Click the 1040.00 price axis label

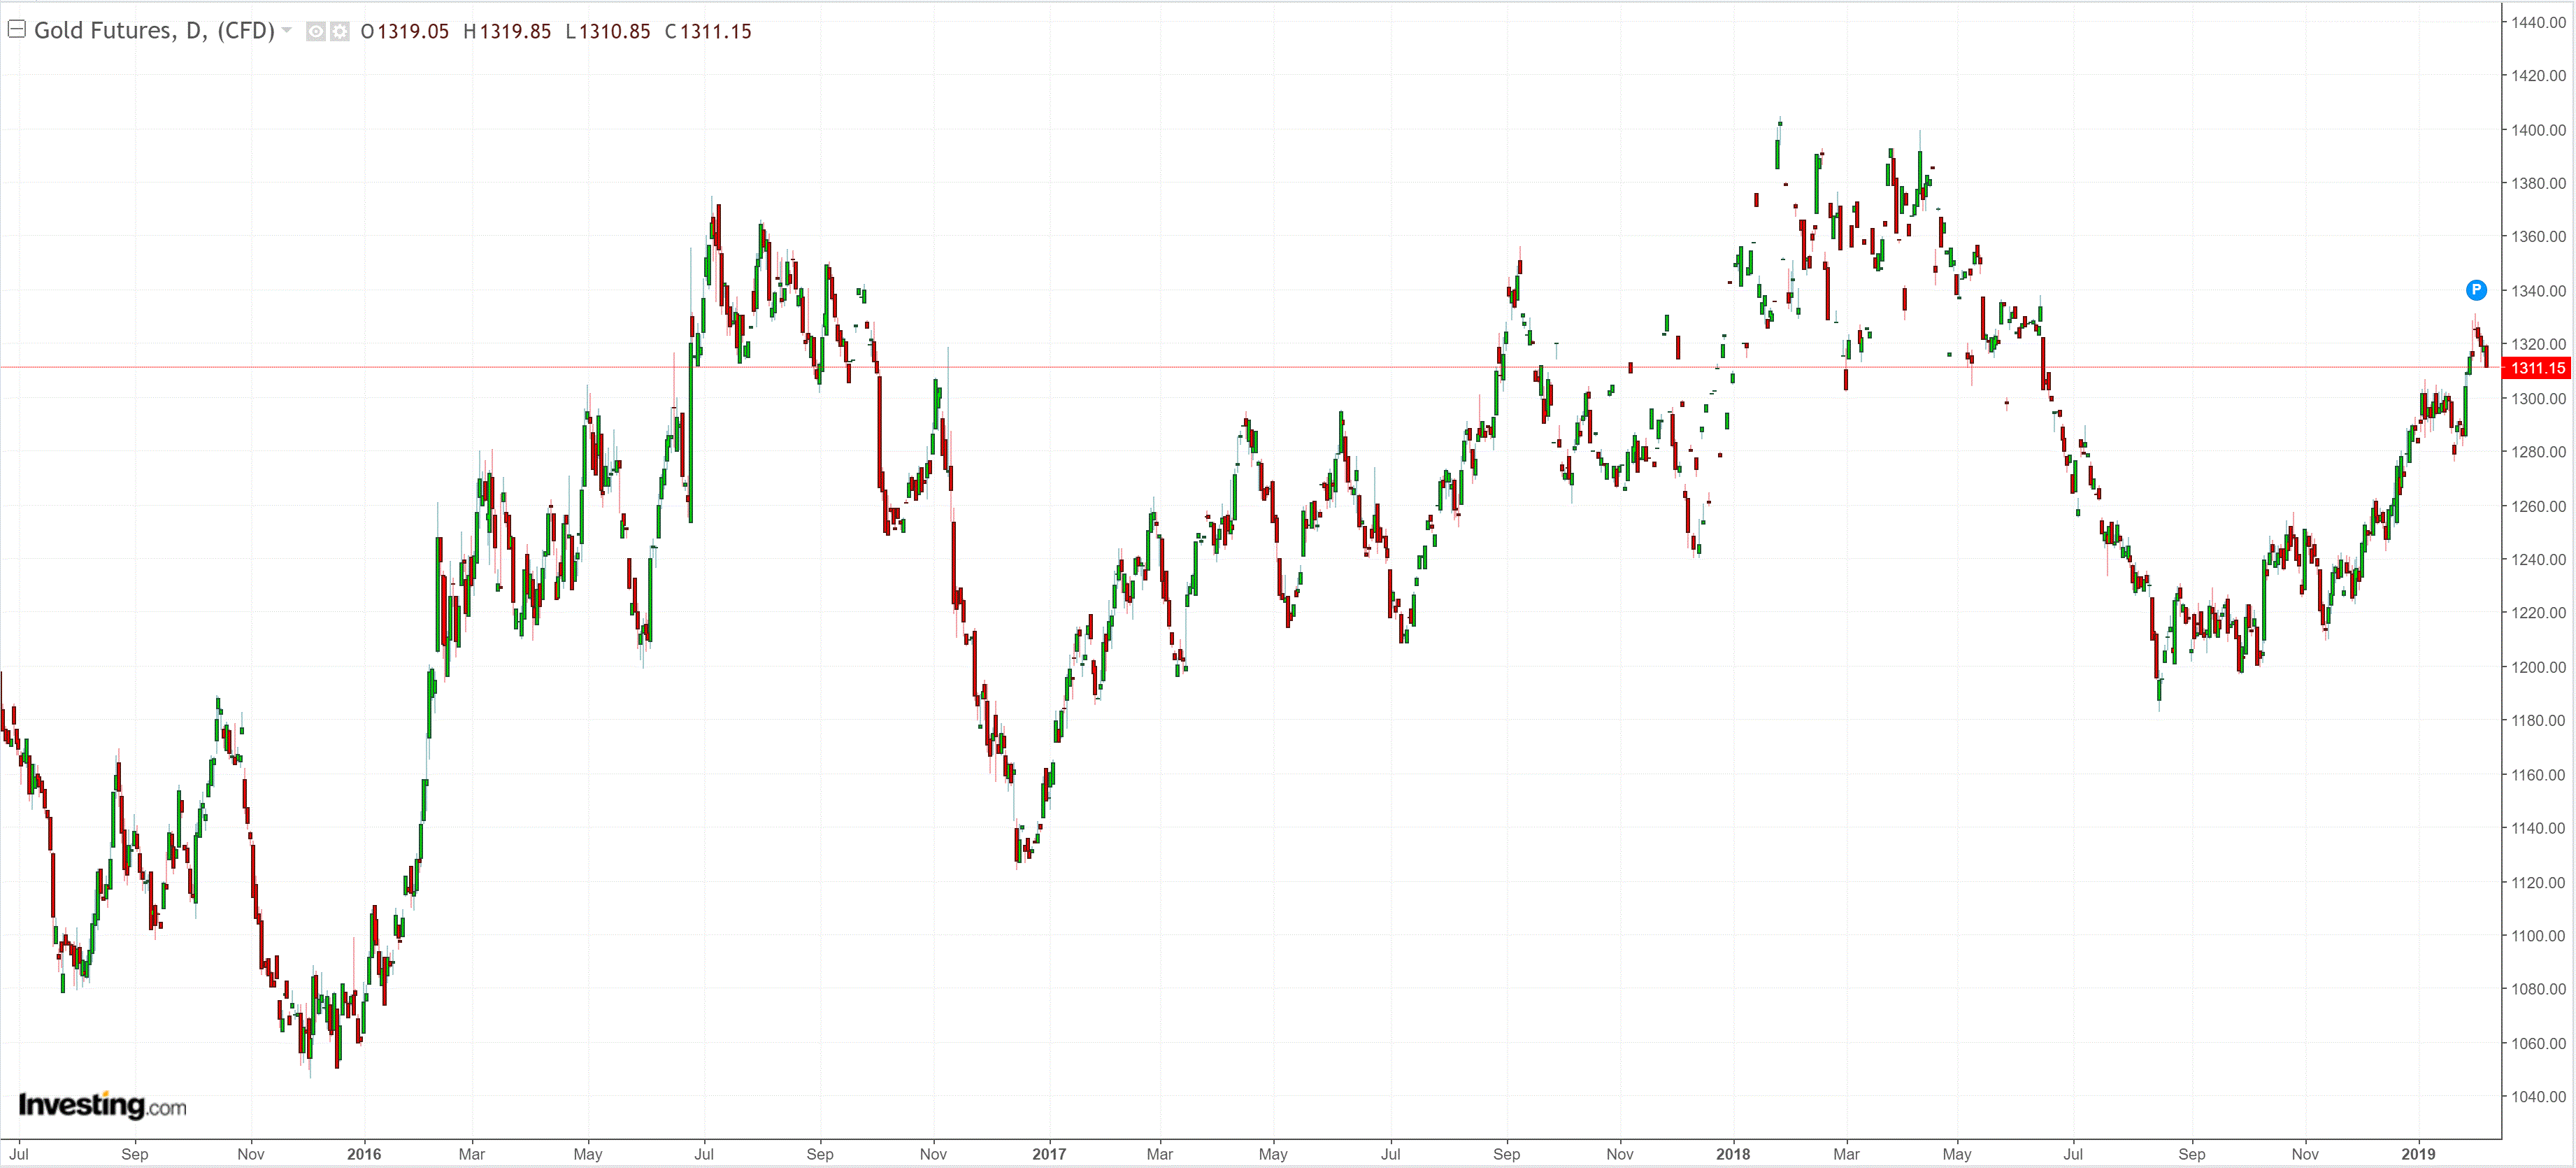point(2538,1097)
